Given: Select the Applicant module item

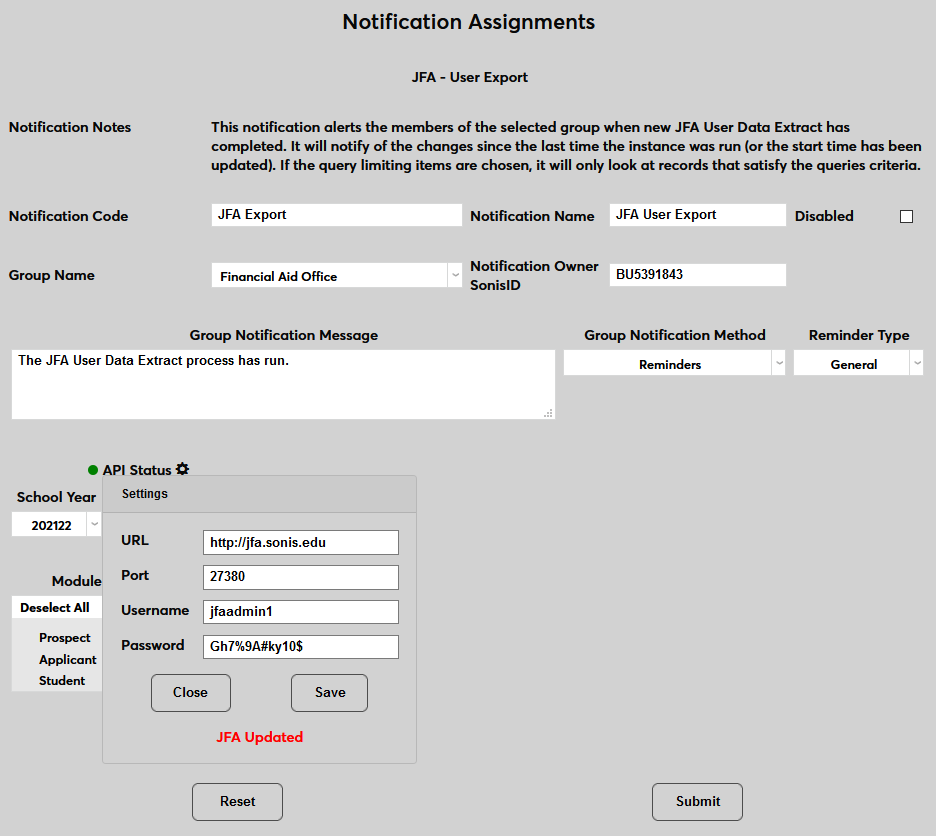Looking at the screenshot, I should pyautogui.click(x=67, y=660).
